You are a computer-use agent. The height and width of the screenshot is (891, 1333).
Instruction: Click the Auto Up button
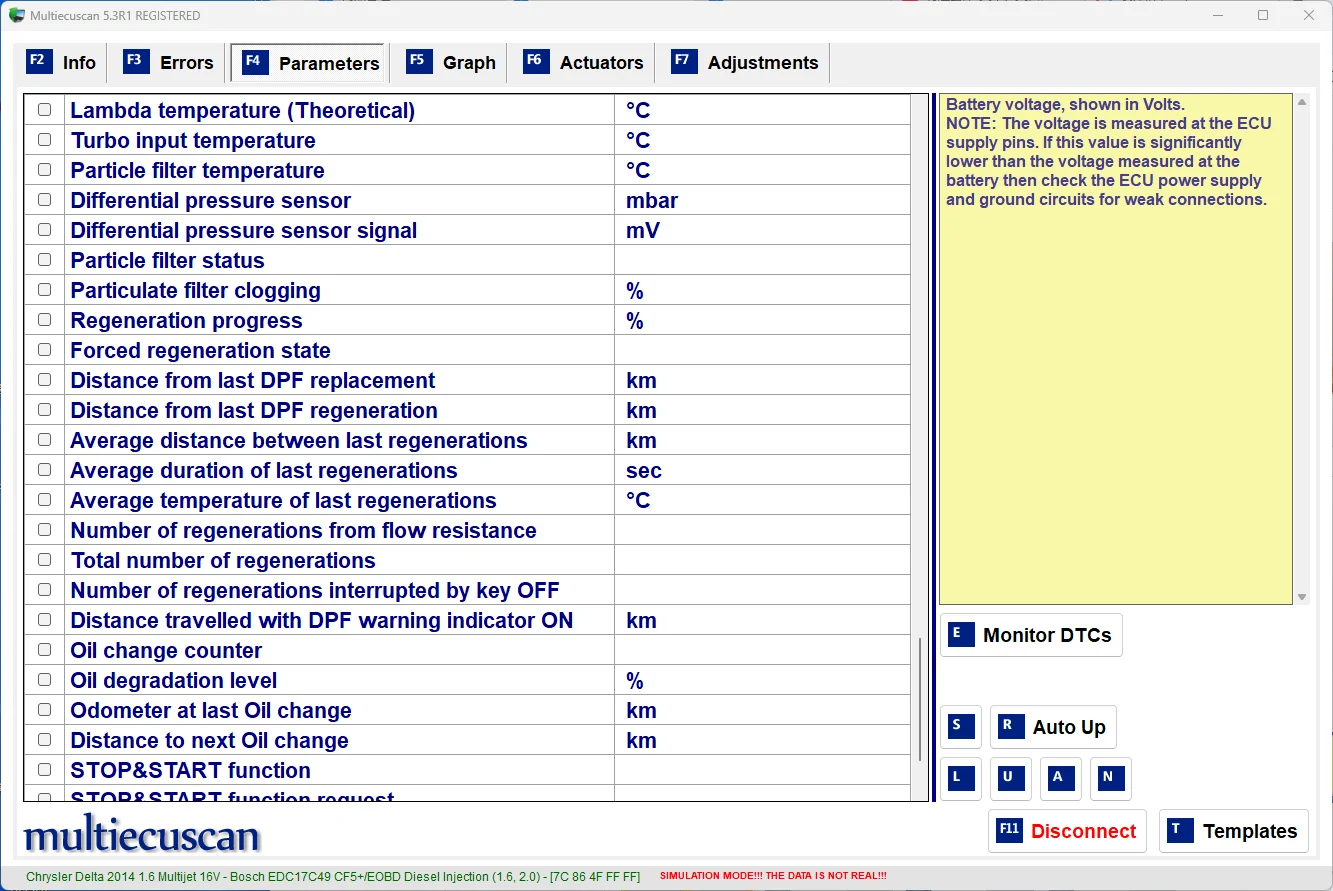coord(1053,727)
